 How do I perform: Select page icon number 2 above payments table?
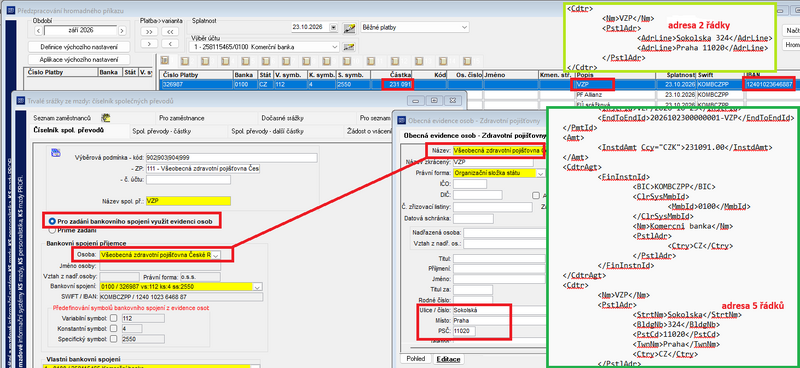pos(185,61)
